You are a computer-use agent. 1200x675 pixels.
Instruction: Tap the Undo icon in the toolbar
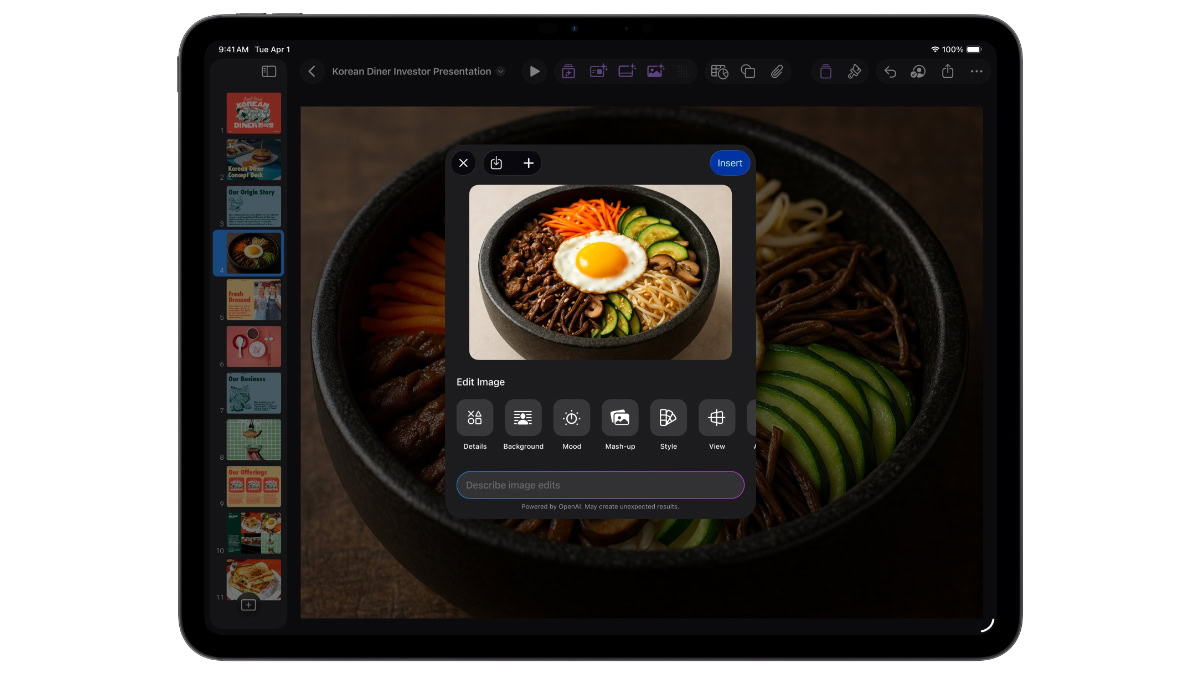[890, 71]
